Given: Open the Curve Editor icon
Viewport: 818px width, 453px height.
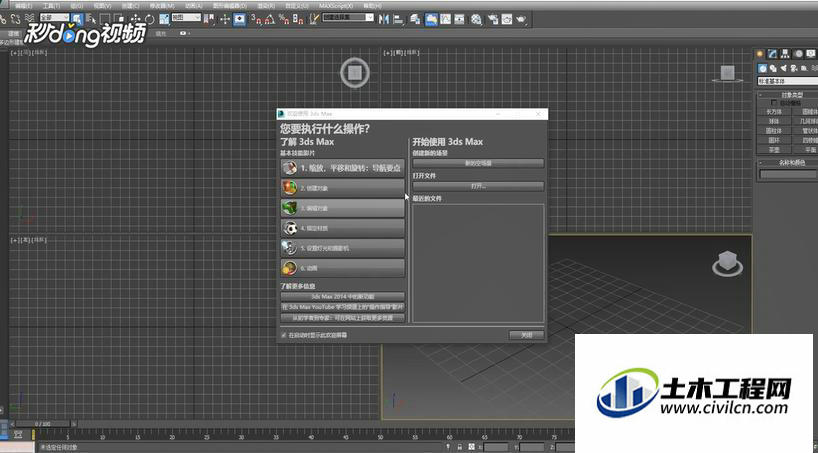Looking at the screenshot, I should coord(446,19).
